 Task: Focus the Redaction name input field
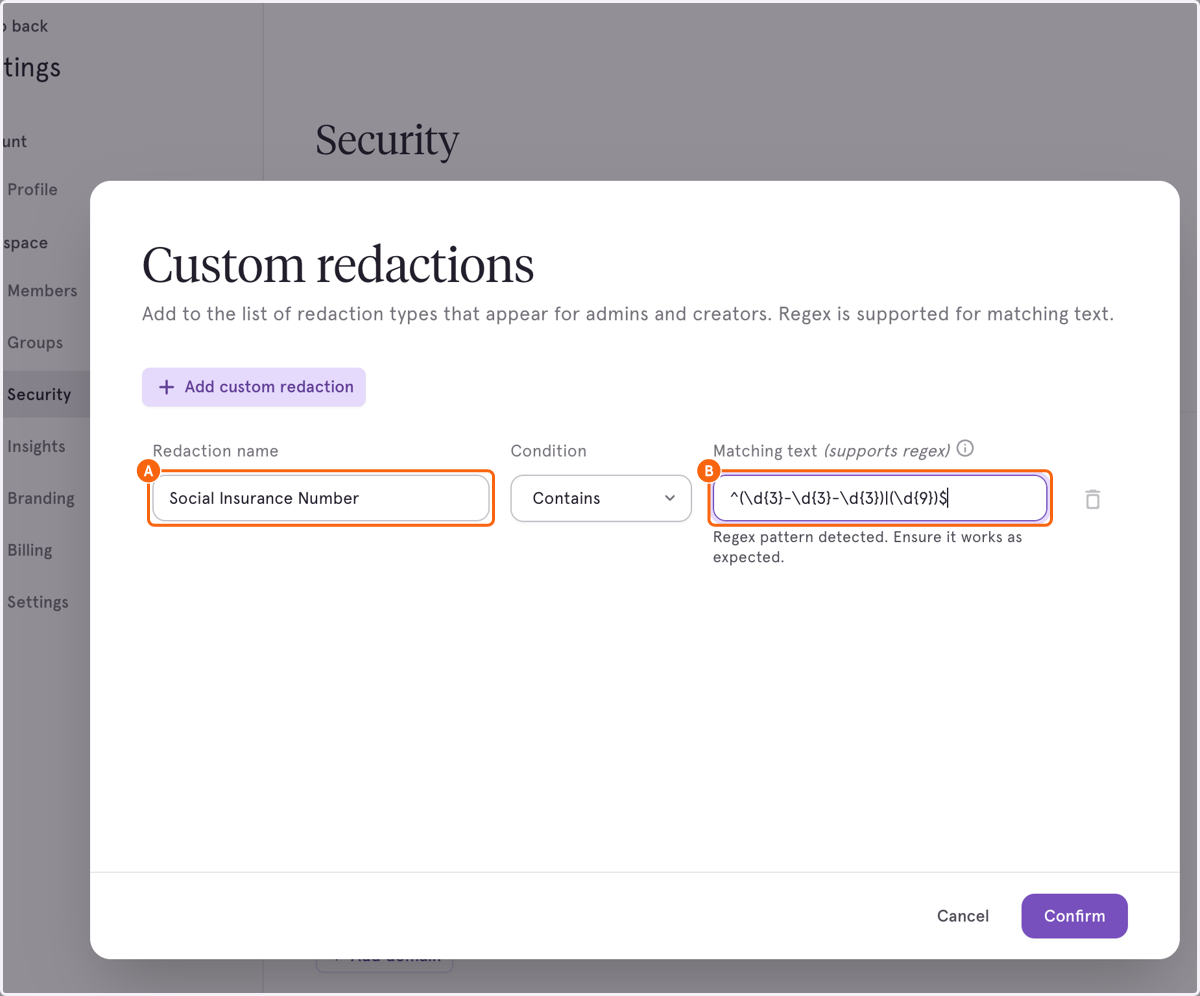coord(321,498)
